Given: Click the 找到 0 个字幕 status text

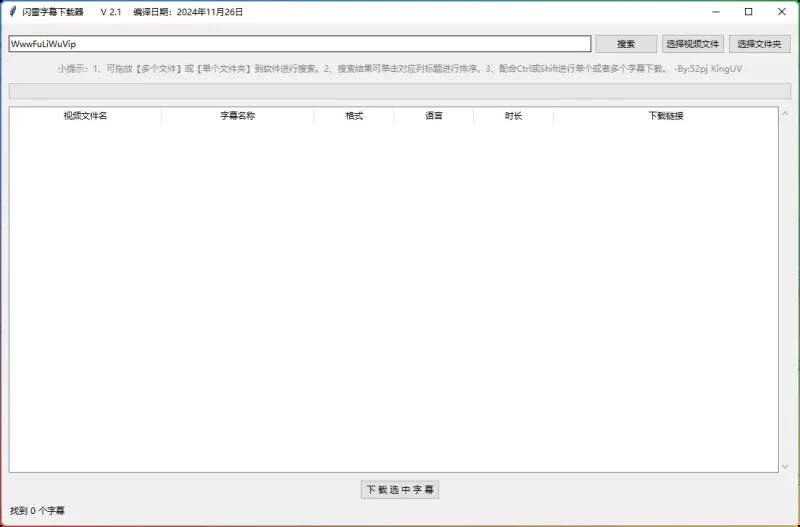Looking at the screenshot, I should point(38,511).
